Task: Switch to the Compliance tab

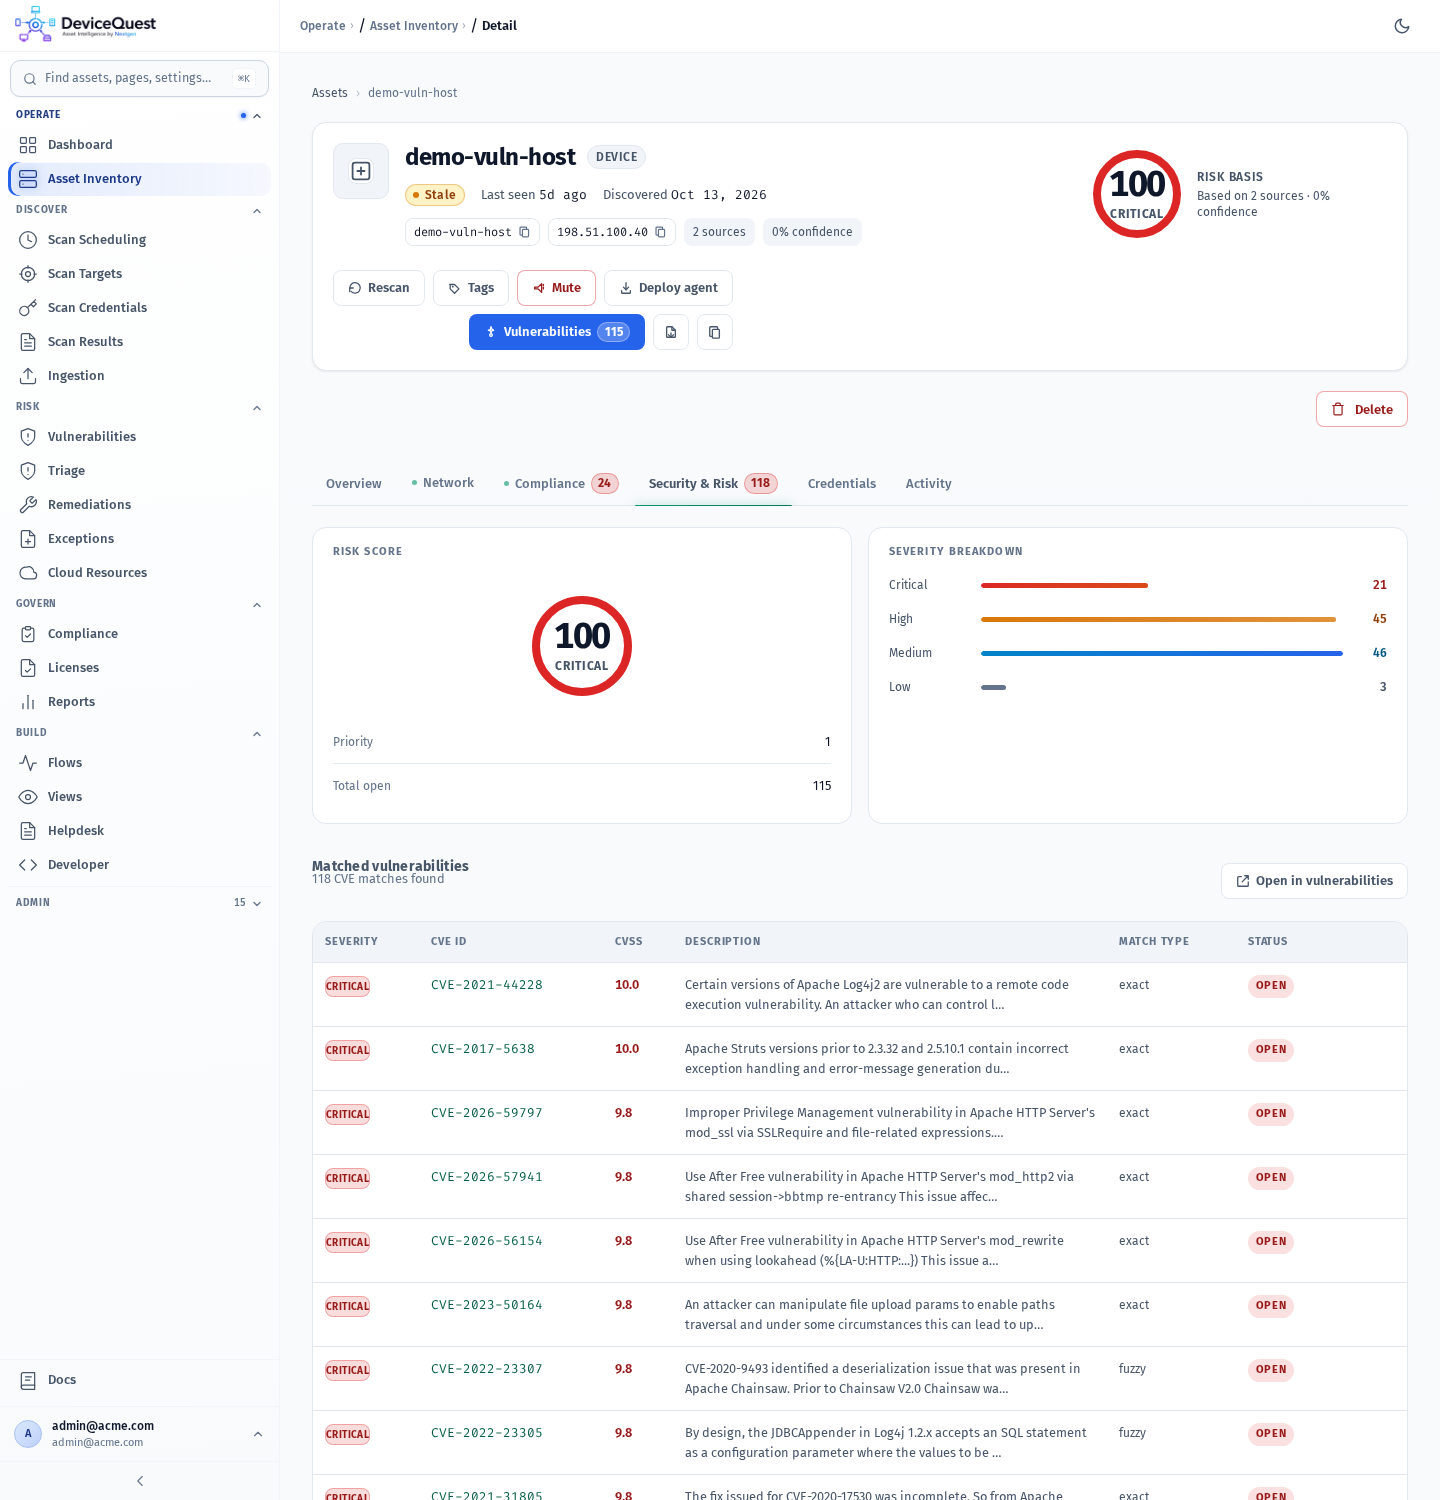Action: (x=561, y=484)
